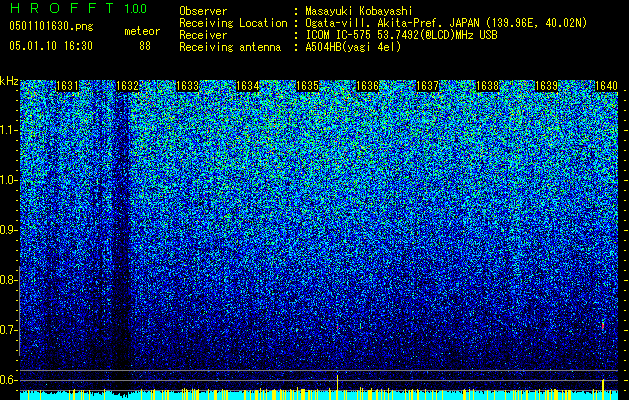Click the 0.6 kHz axis label
This screenshot has height=400, width=629.
coord(9,380)
